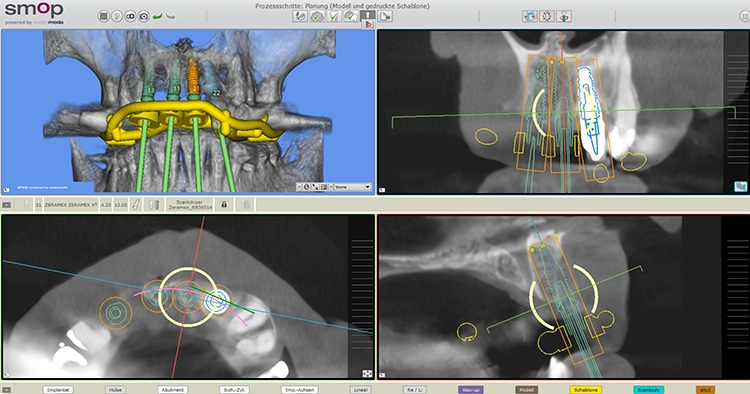Toggle the purple Wax-up layer
Image resolution: width=750 pixels, height=394 pixels.
click(471, 390)
